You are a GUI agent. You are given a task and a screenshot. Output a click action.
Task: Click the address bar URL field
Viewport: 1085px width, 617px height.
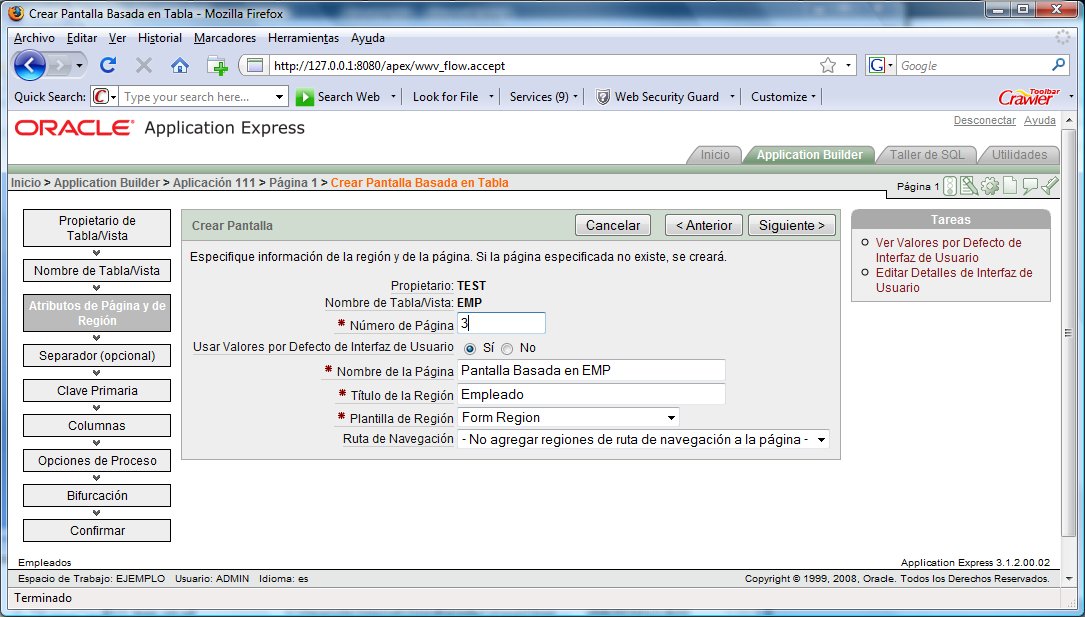click(542, 66)
